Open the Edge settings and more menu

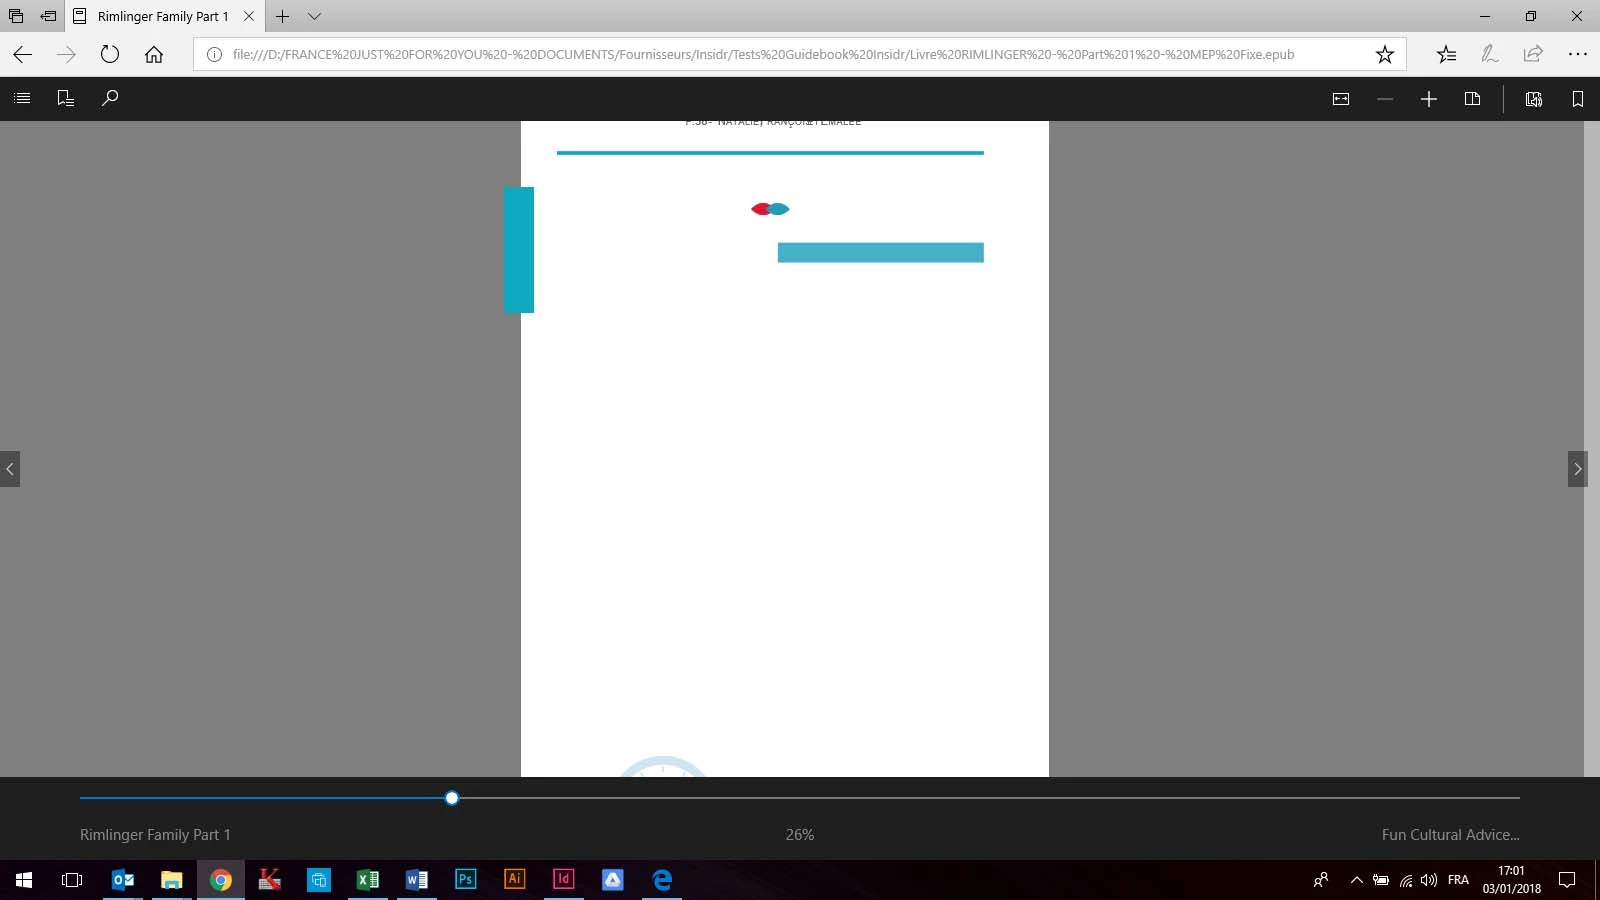tap(1578, 55)
